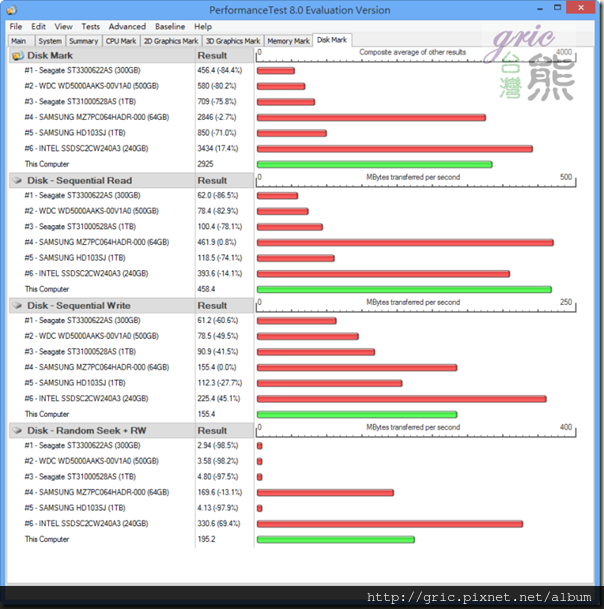This screenshot has height=609, width=604.
Task: Select Sequential Read row #5 SAMSUNG HD103SJ
Action: [x=75, y=258]
